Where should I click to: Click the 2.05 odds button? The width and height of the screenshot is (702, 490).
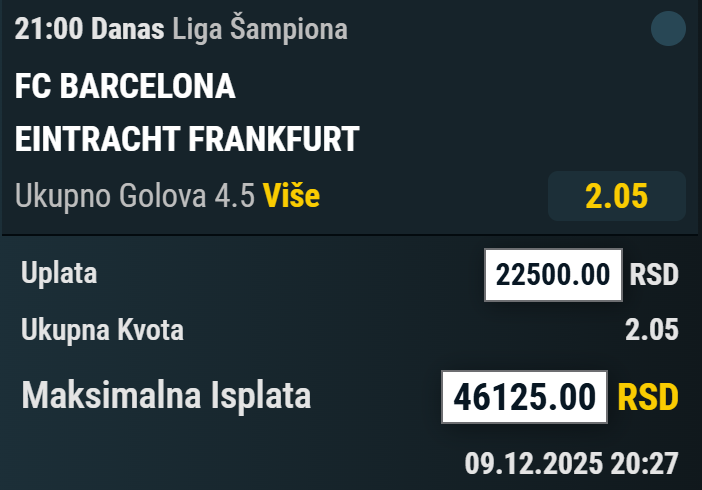(616, 196)
